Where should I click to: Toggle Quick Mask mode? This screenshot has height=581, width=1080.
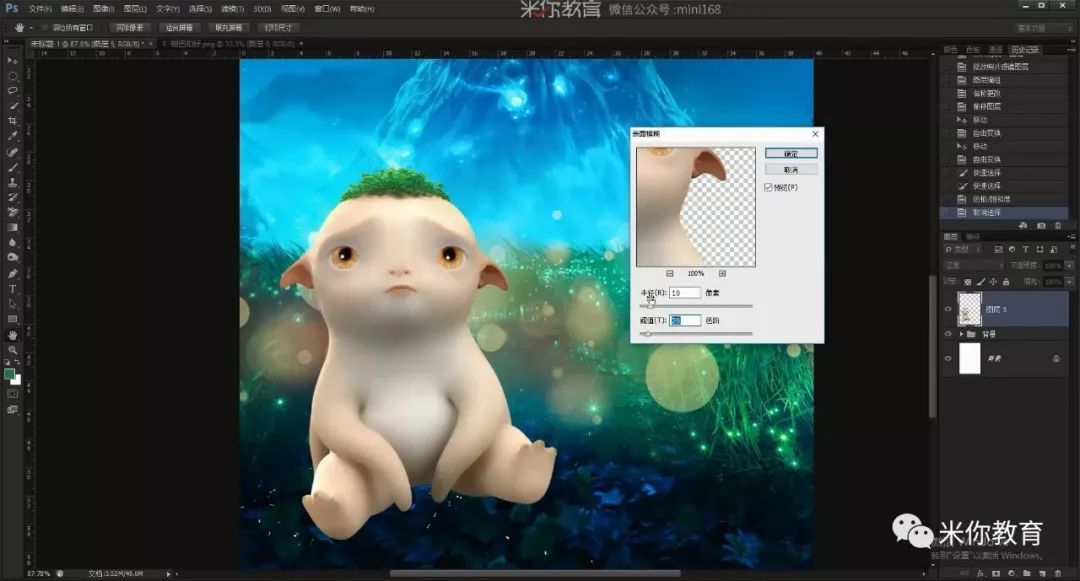tap(12, 394)
